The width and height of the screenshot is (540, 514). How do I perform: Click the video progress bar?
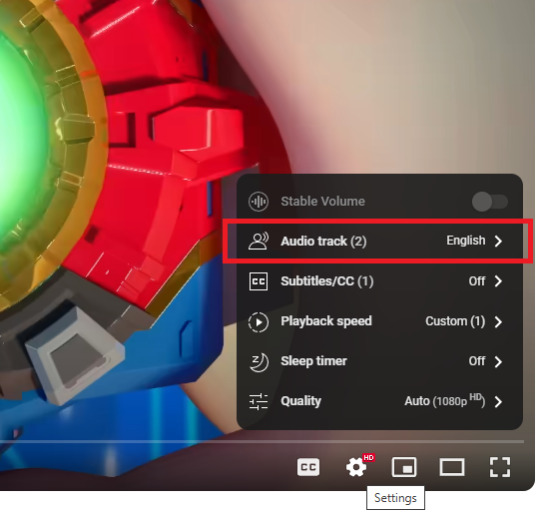262,441
